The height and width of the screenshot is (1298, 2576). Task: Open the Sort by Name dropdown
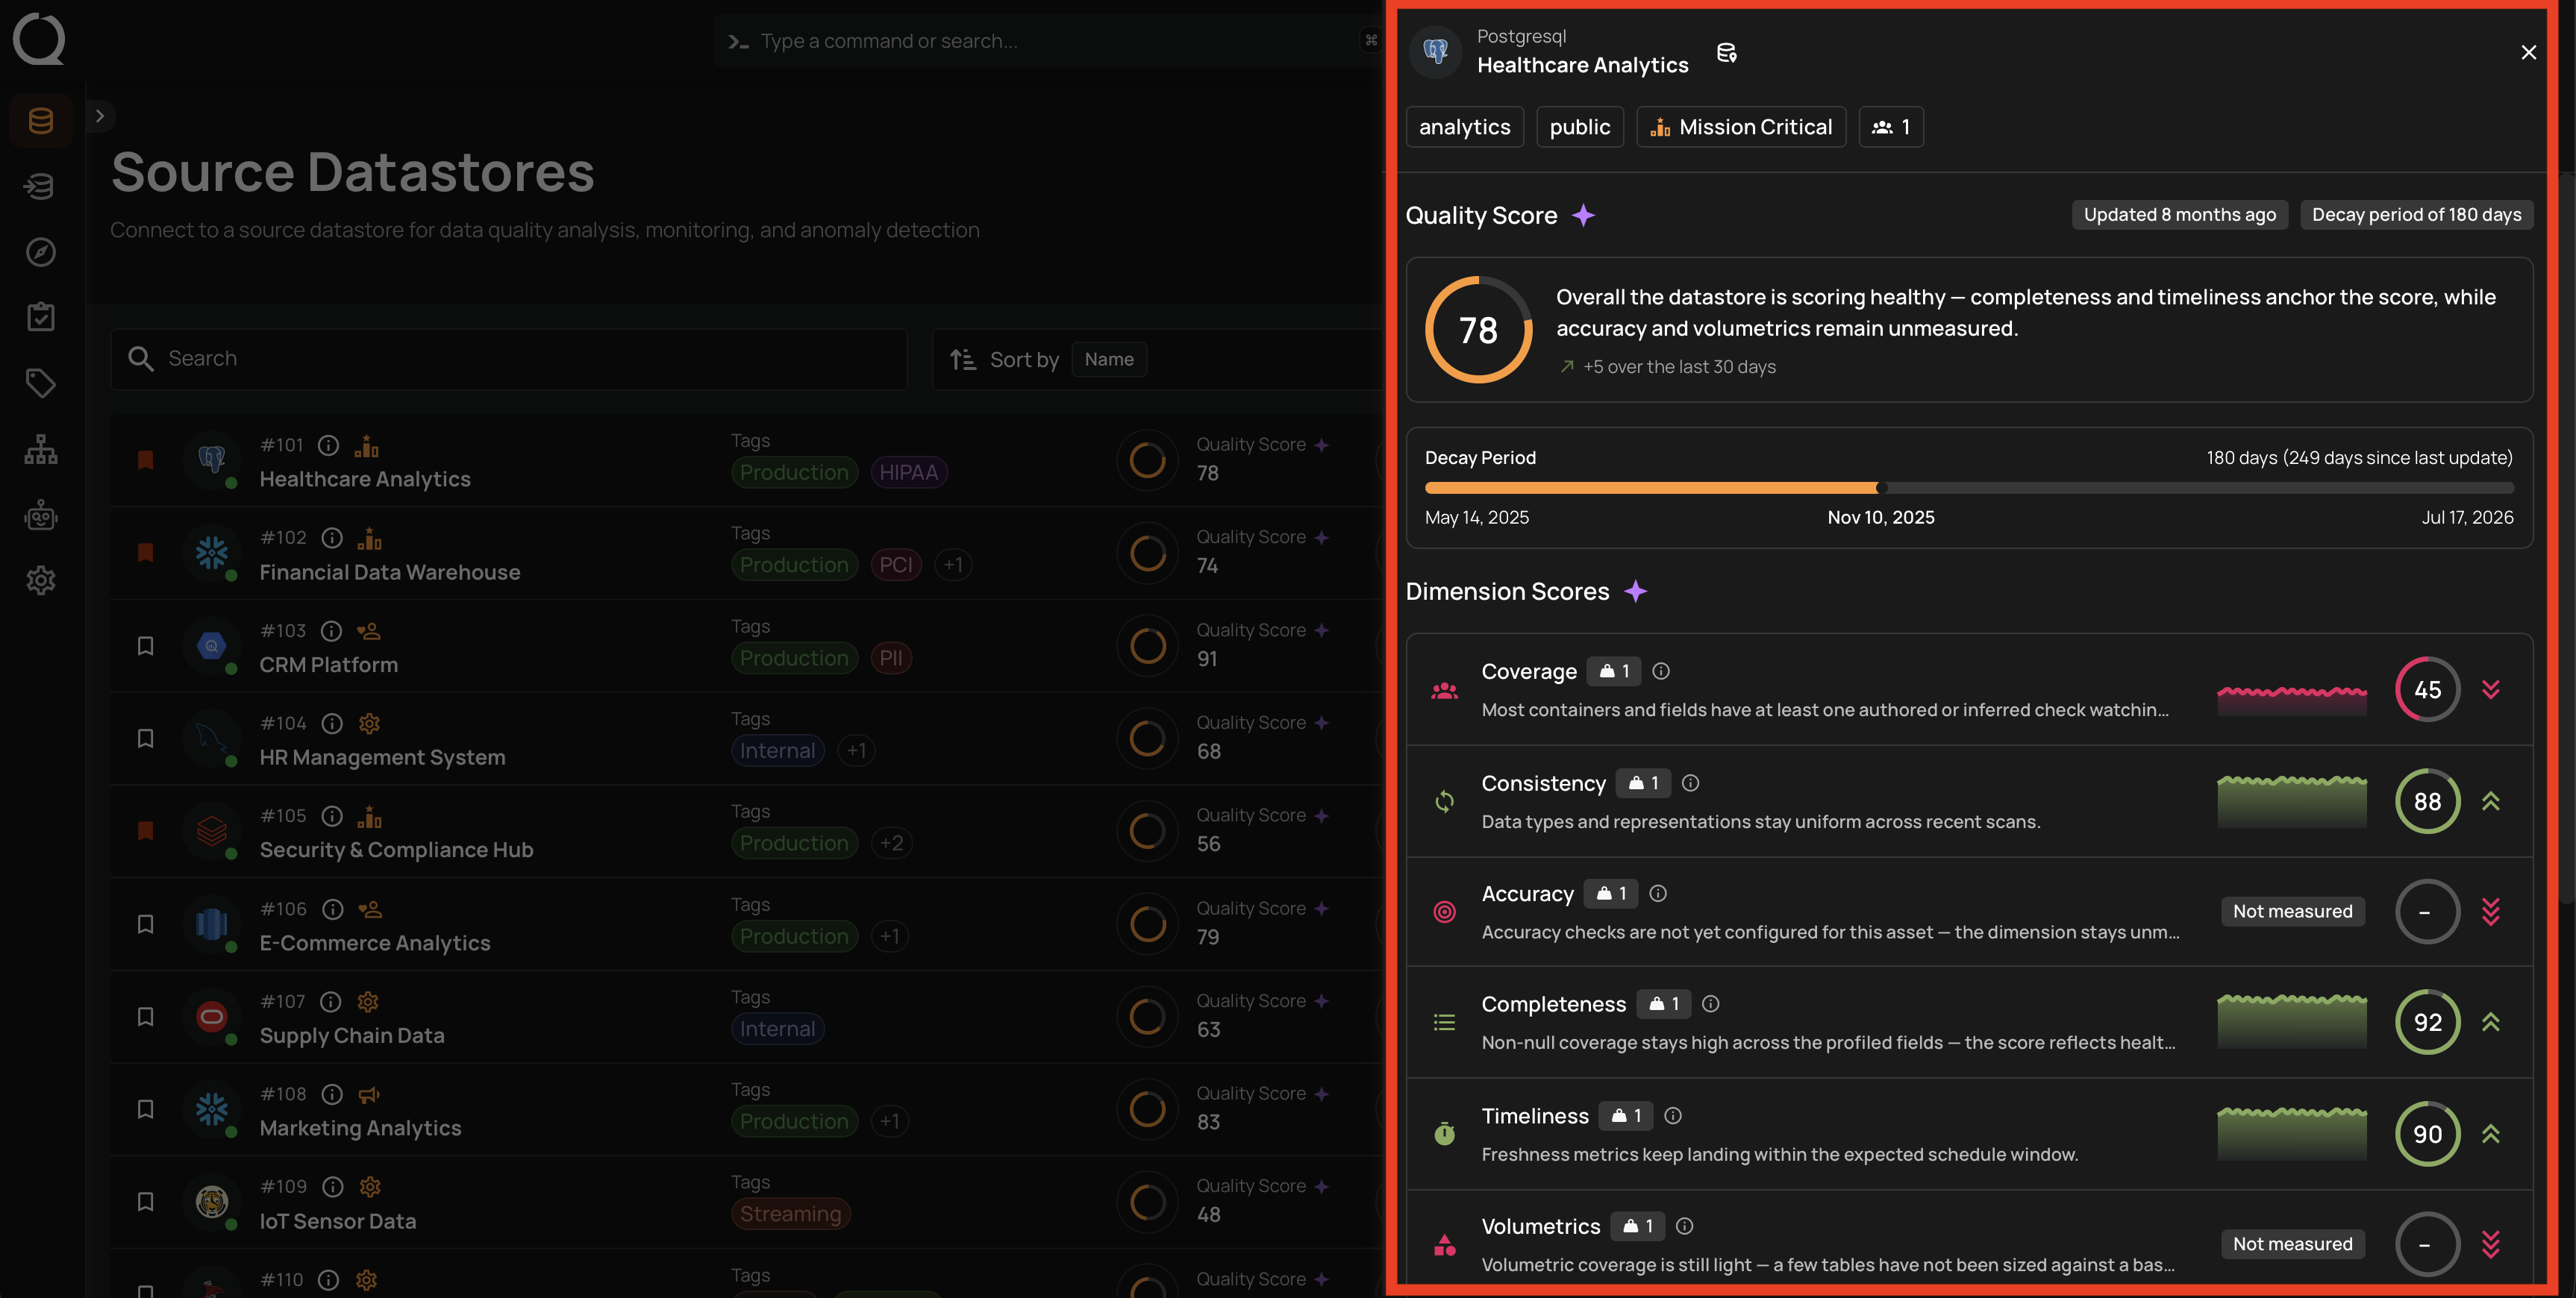1109,360
